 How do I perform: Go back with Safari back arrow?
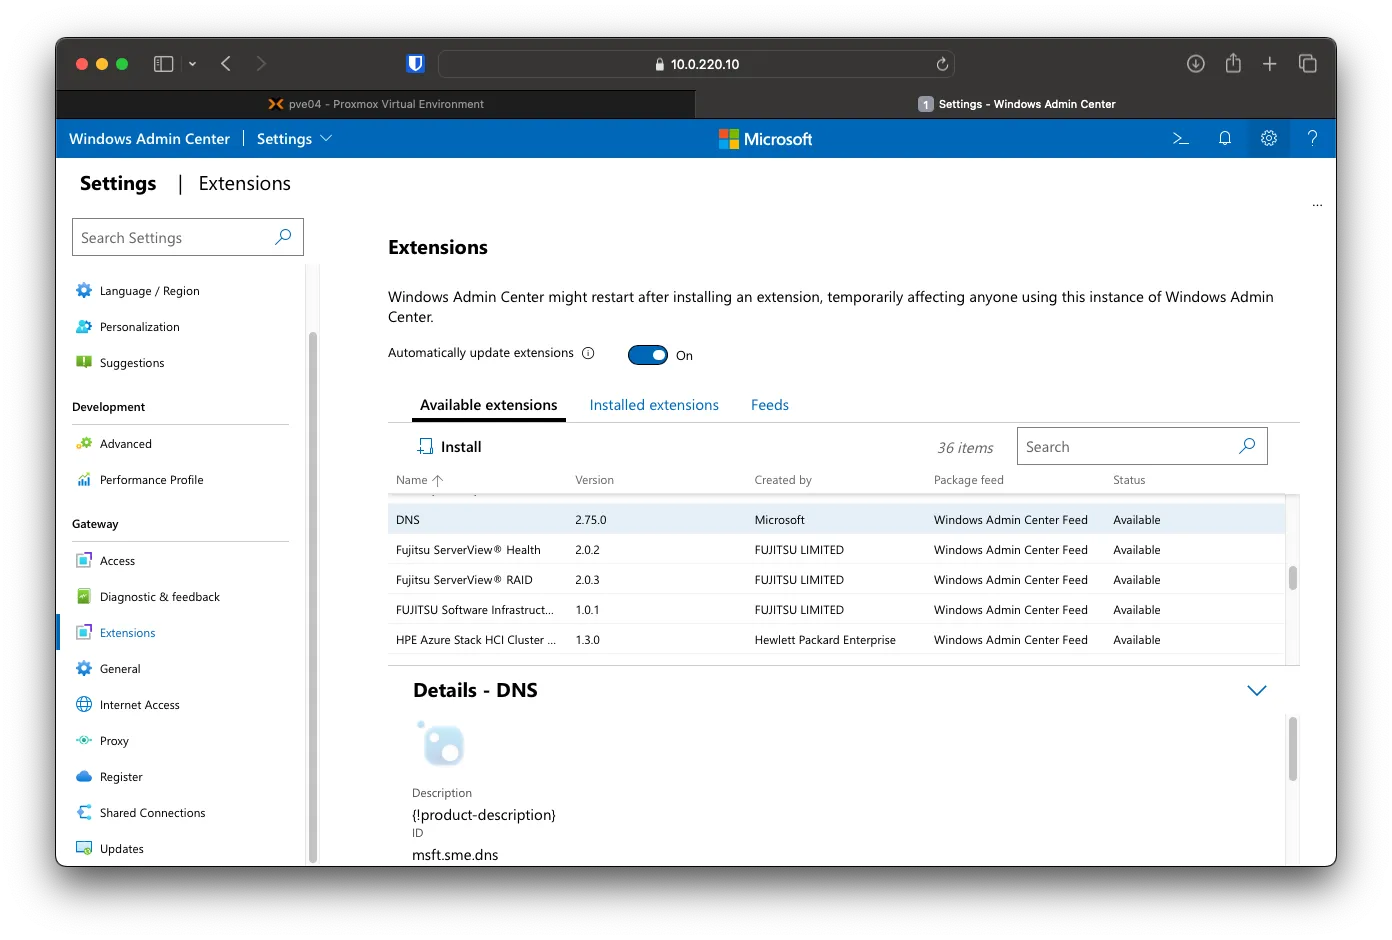tap(226, 64)
